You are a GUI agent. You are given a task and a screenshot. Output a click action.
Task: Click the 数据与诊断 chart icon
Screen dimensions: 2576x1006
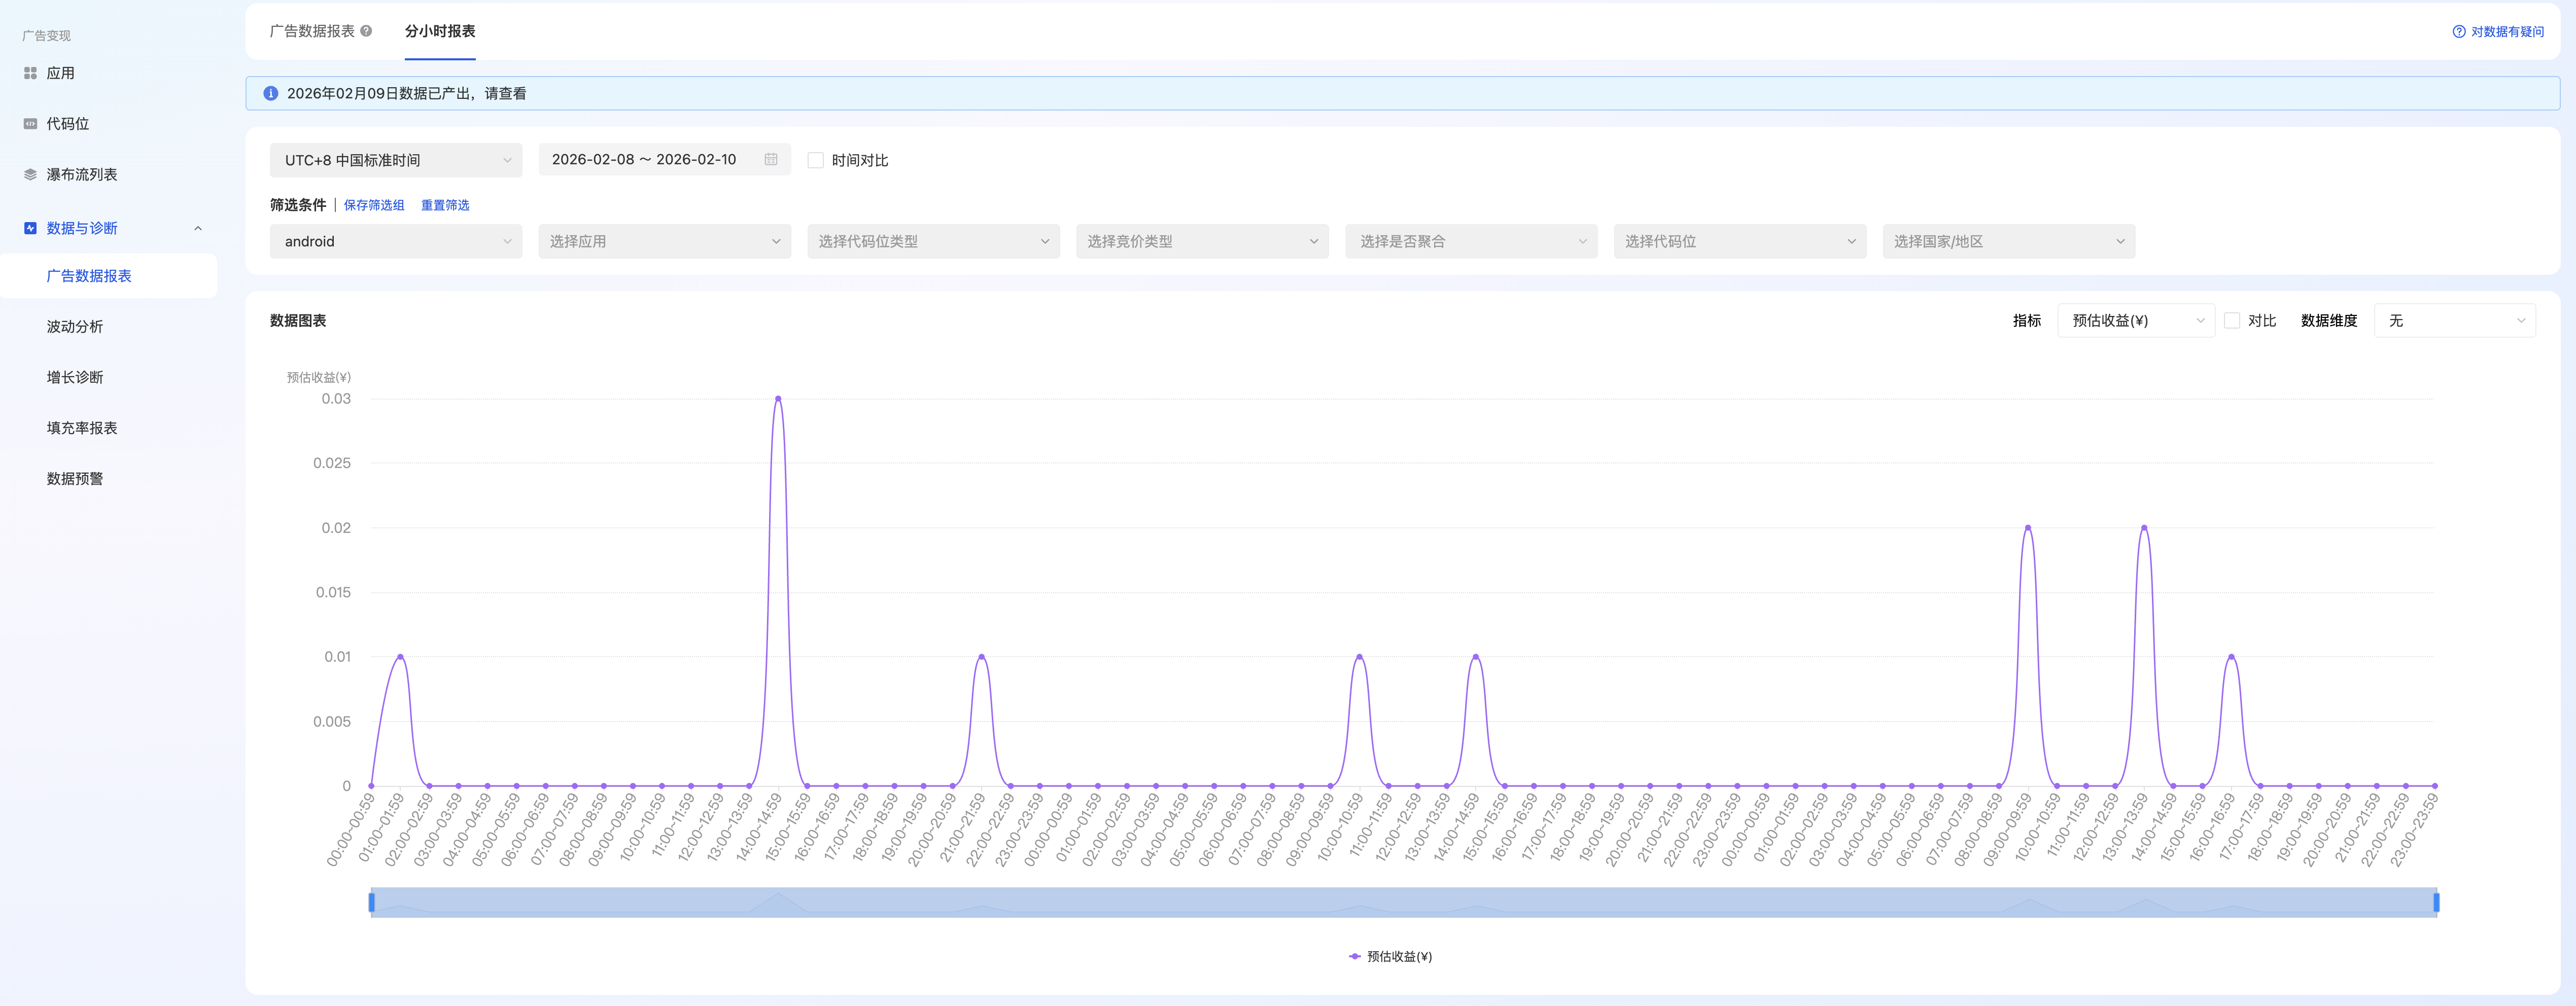[x=30, y=228]
